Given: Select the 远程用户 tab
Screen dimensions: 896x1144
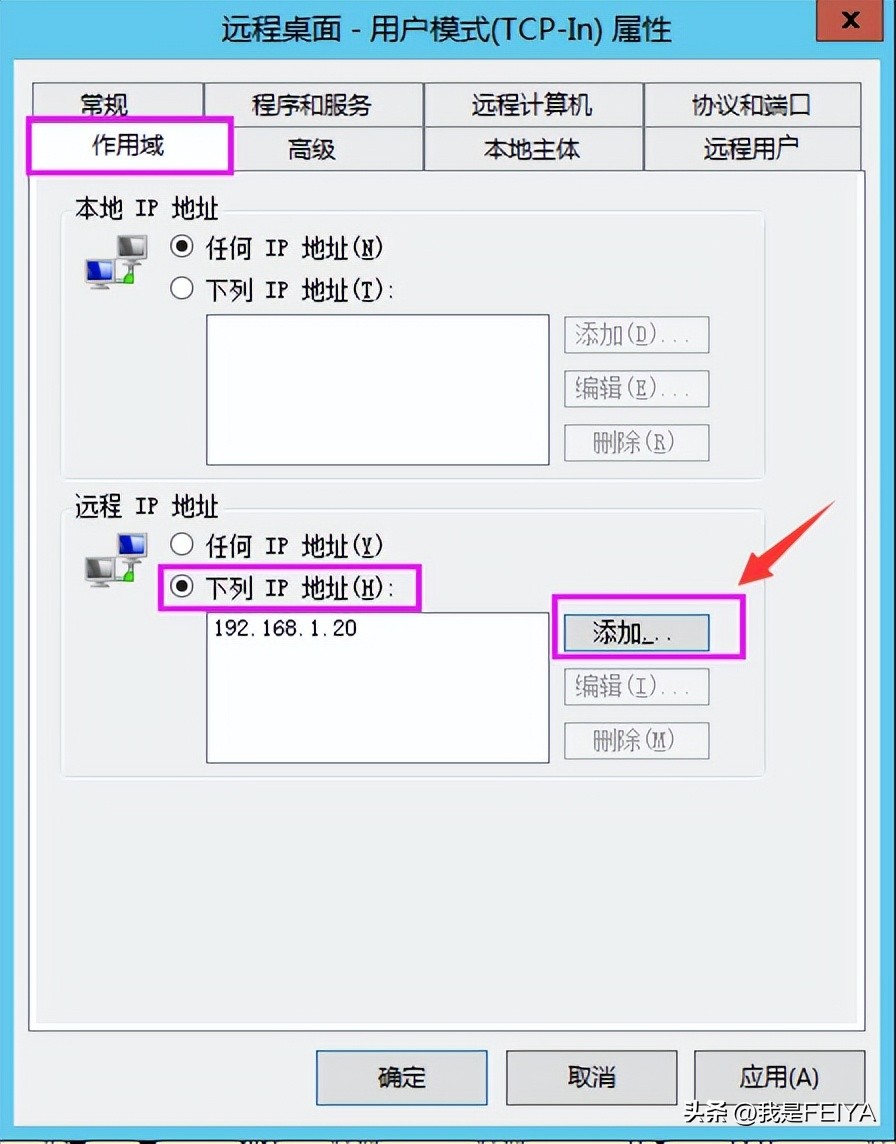Looking at the screenshot, I should (x=752, y=149).
